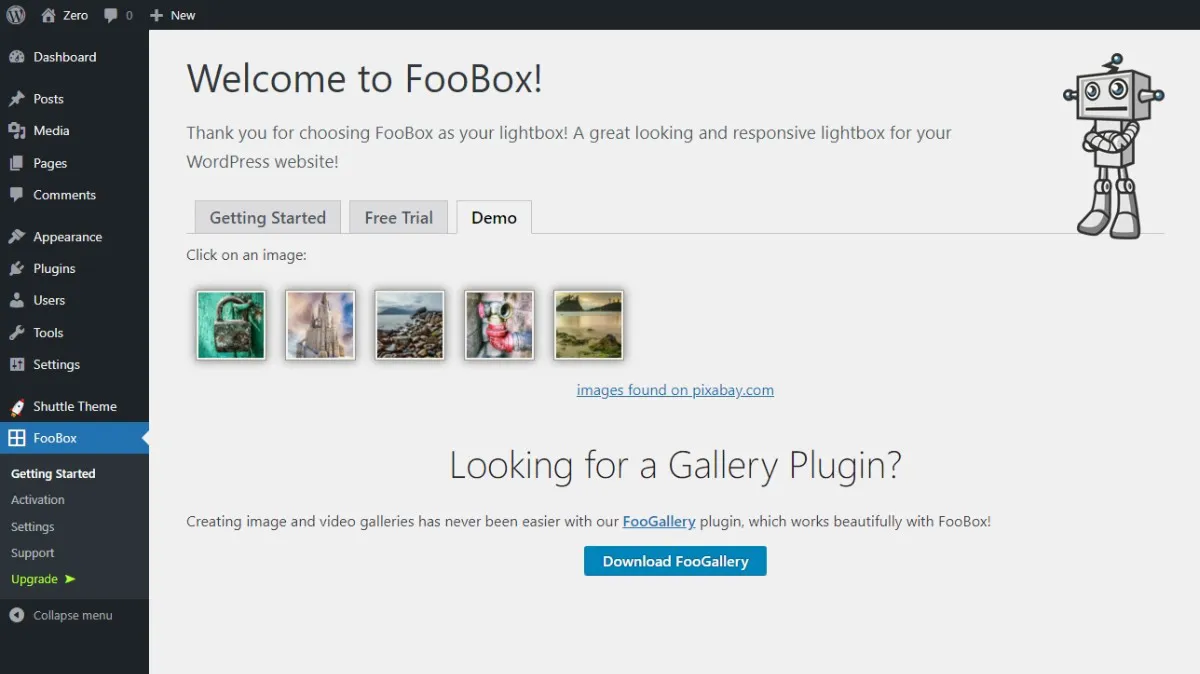Select the Posts pushpin icon
This screenshot has width=1200, height=674.
pos(17,99)
